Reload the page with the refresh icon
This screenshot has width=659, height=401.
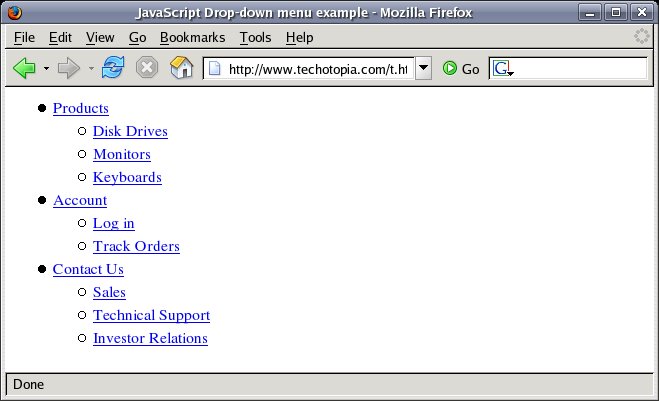[x=113, y=69]
